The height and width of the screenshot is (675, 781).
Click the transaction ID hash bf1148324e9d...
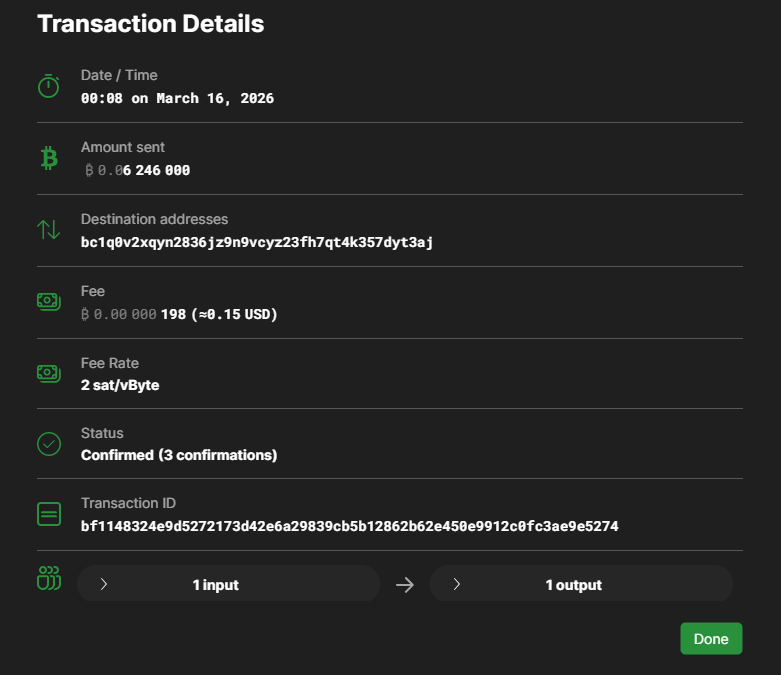pyautogui.click(x=349, y=525)
